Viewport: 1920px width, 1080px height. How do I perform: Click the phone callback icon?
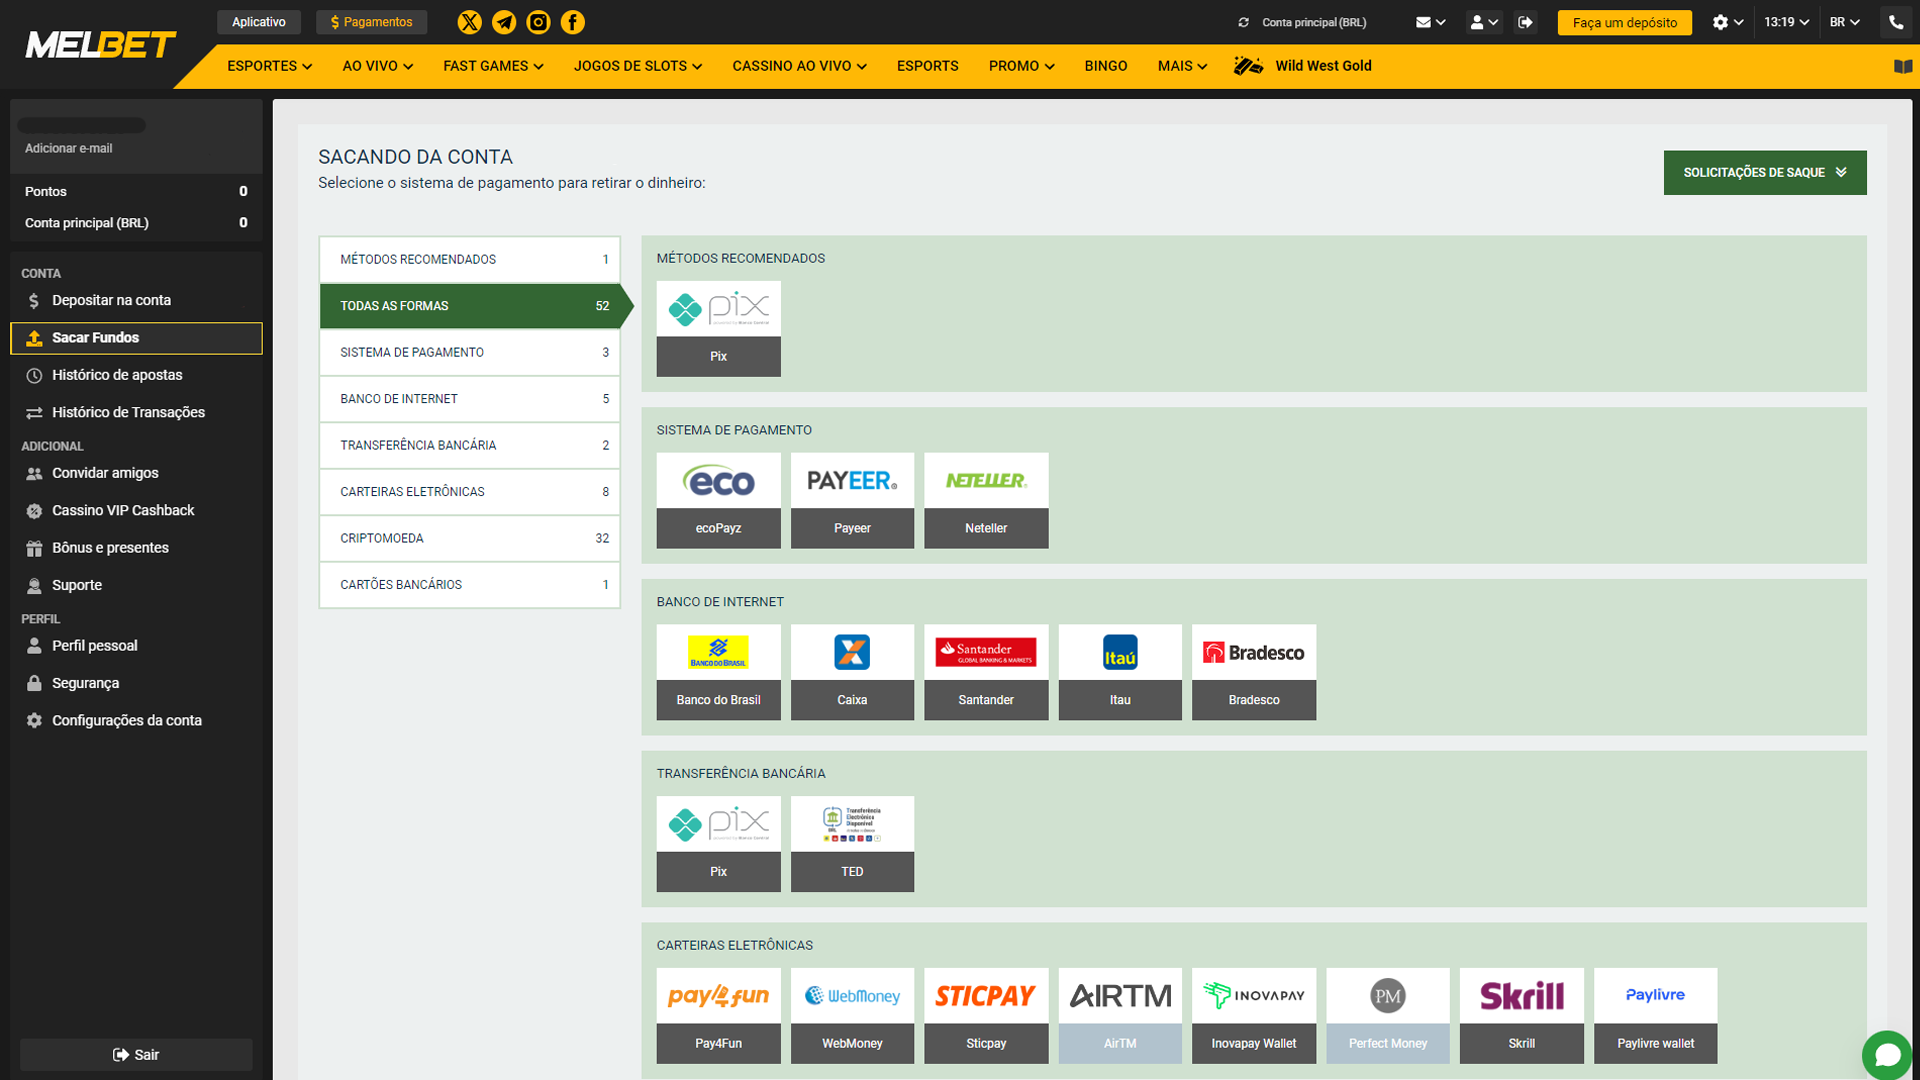click(1896, 22)
